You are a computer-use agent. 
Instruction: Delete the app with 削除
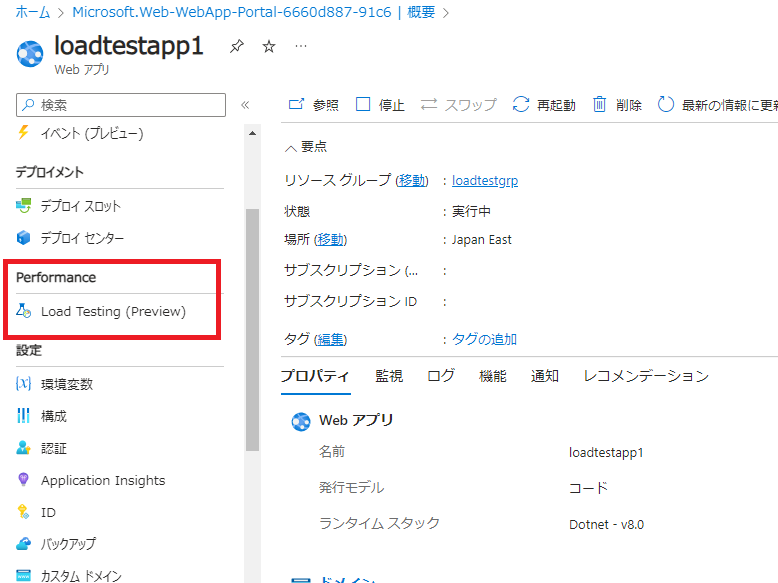click(x=617, y=105)
